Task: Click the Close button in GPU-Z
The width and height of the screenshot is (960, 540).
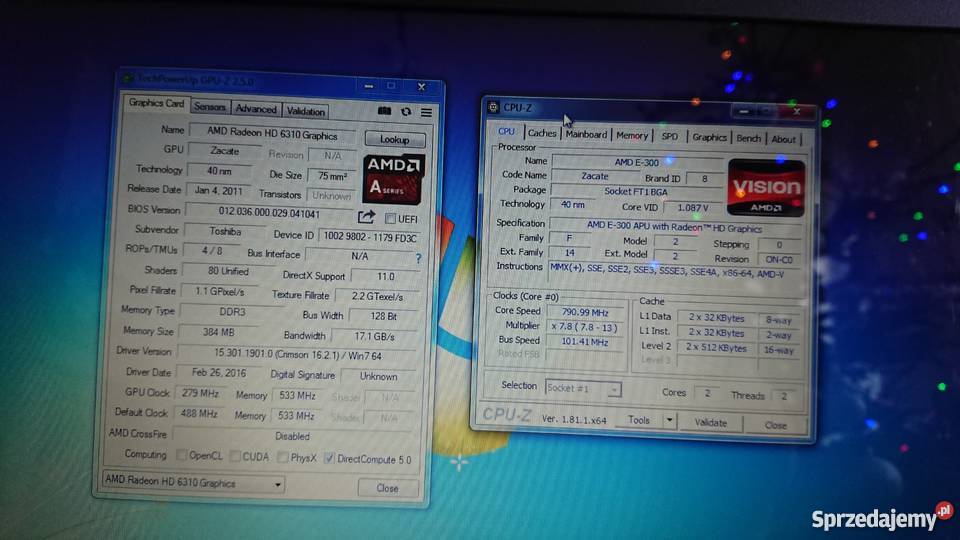Action: click(x=388, y=488)
